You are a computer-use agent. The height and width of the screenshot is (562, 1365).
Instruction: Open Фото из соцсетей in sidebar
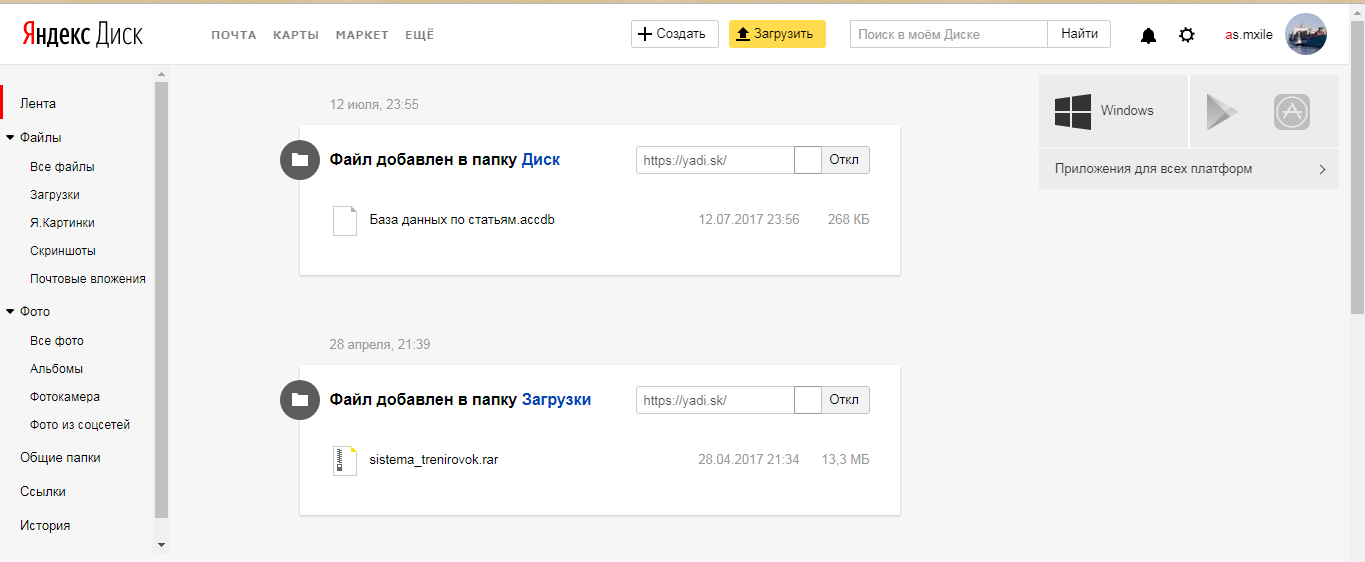tap(80, 425)
